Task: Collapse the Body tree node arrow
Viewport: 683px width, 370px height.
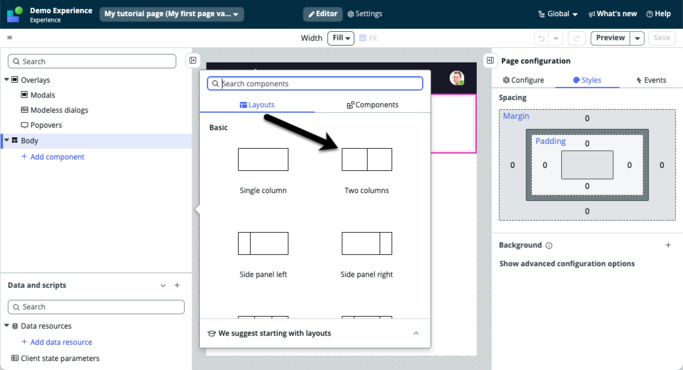Action: [7, 140]
